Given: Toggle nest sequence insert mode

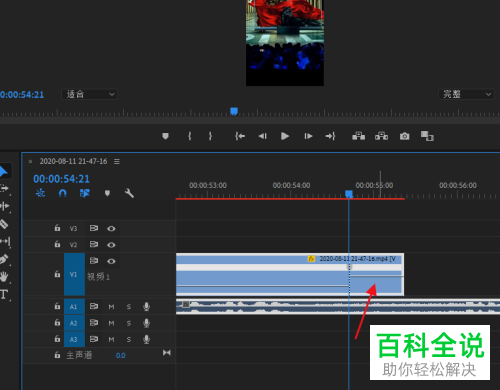Looking at the screenshot, I should [40, 193].
